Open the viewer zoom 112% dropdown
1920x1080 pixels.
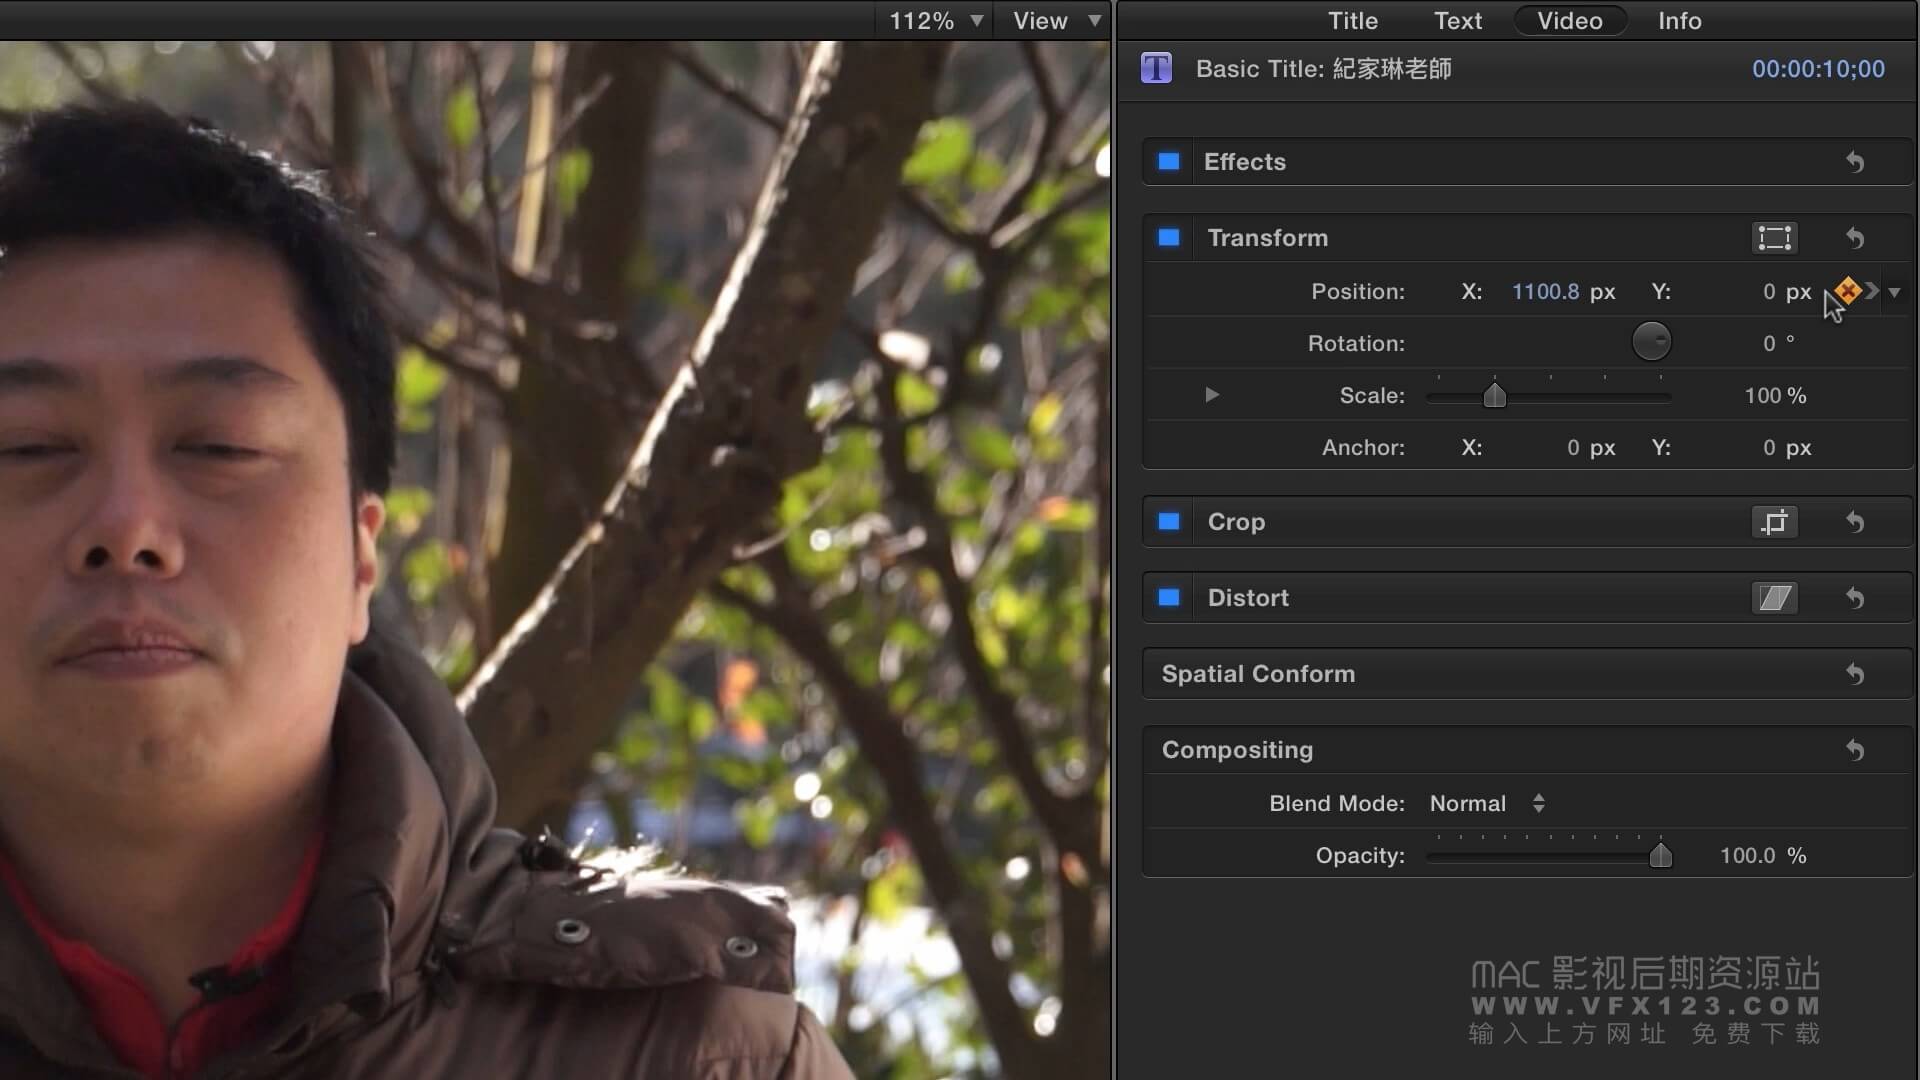coord(936,21)
